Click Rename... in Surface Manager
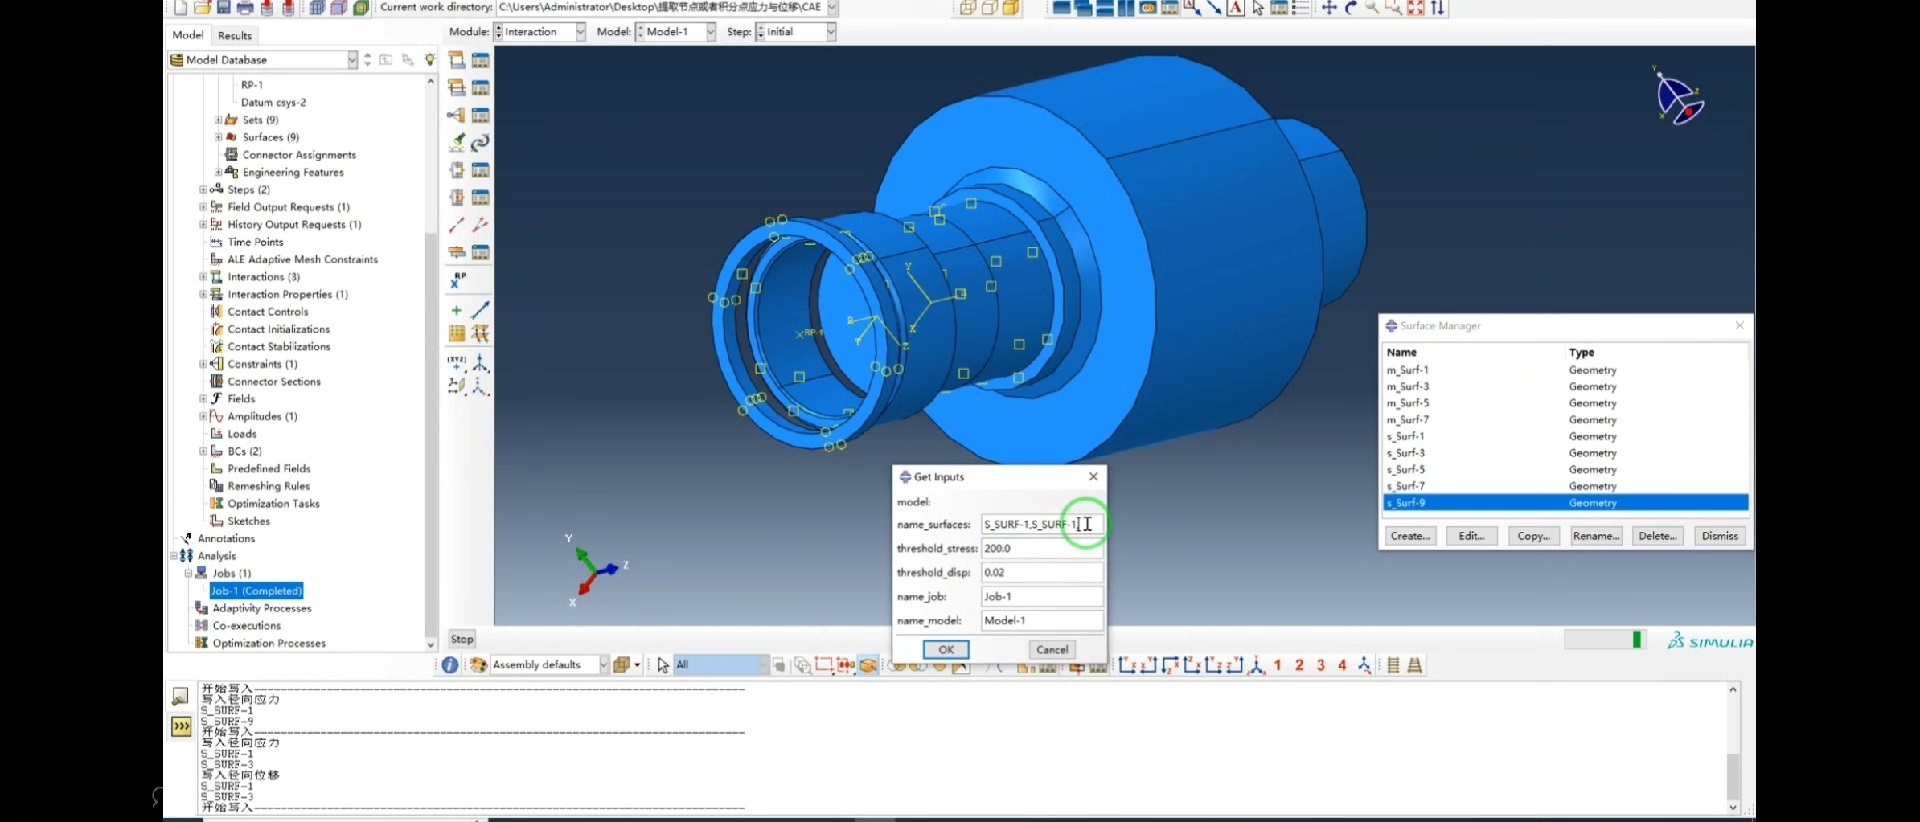1920x822 pixels. pos(1596,536)
